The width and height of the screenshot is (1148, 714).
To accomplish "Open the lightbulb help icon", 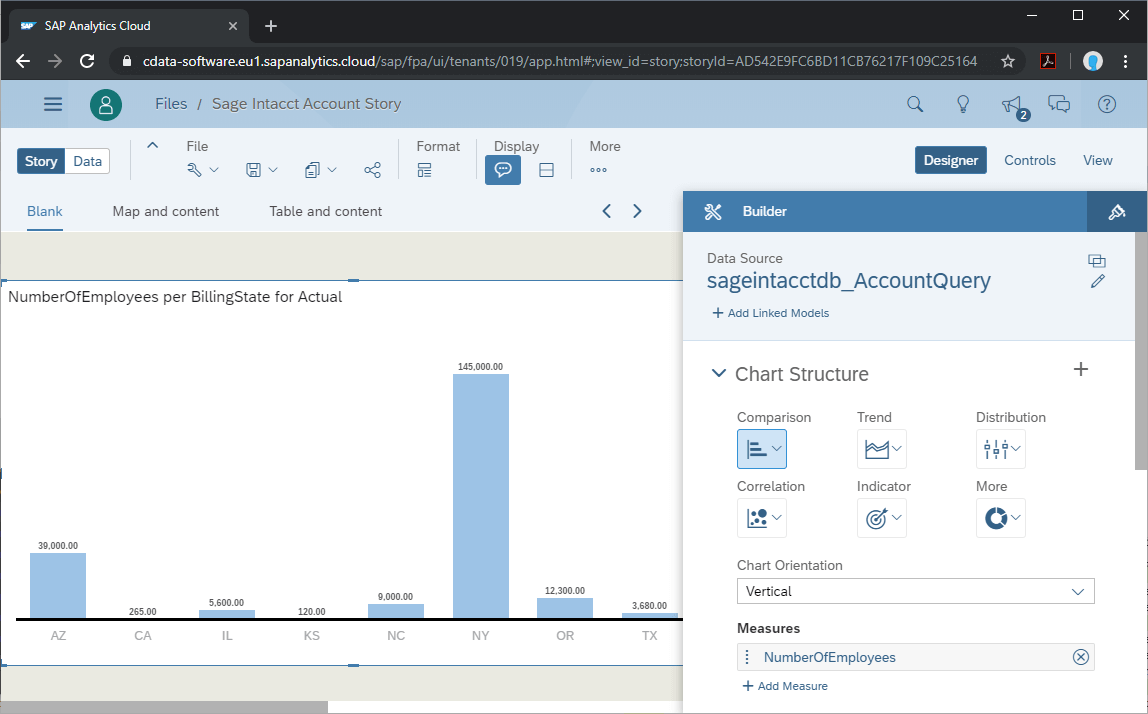I will coord(963,104).
